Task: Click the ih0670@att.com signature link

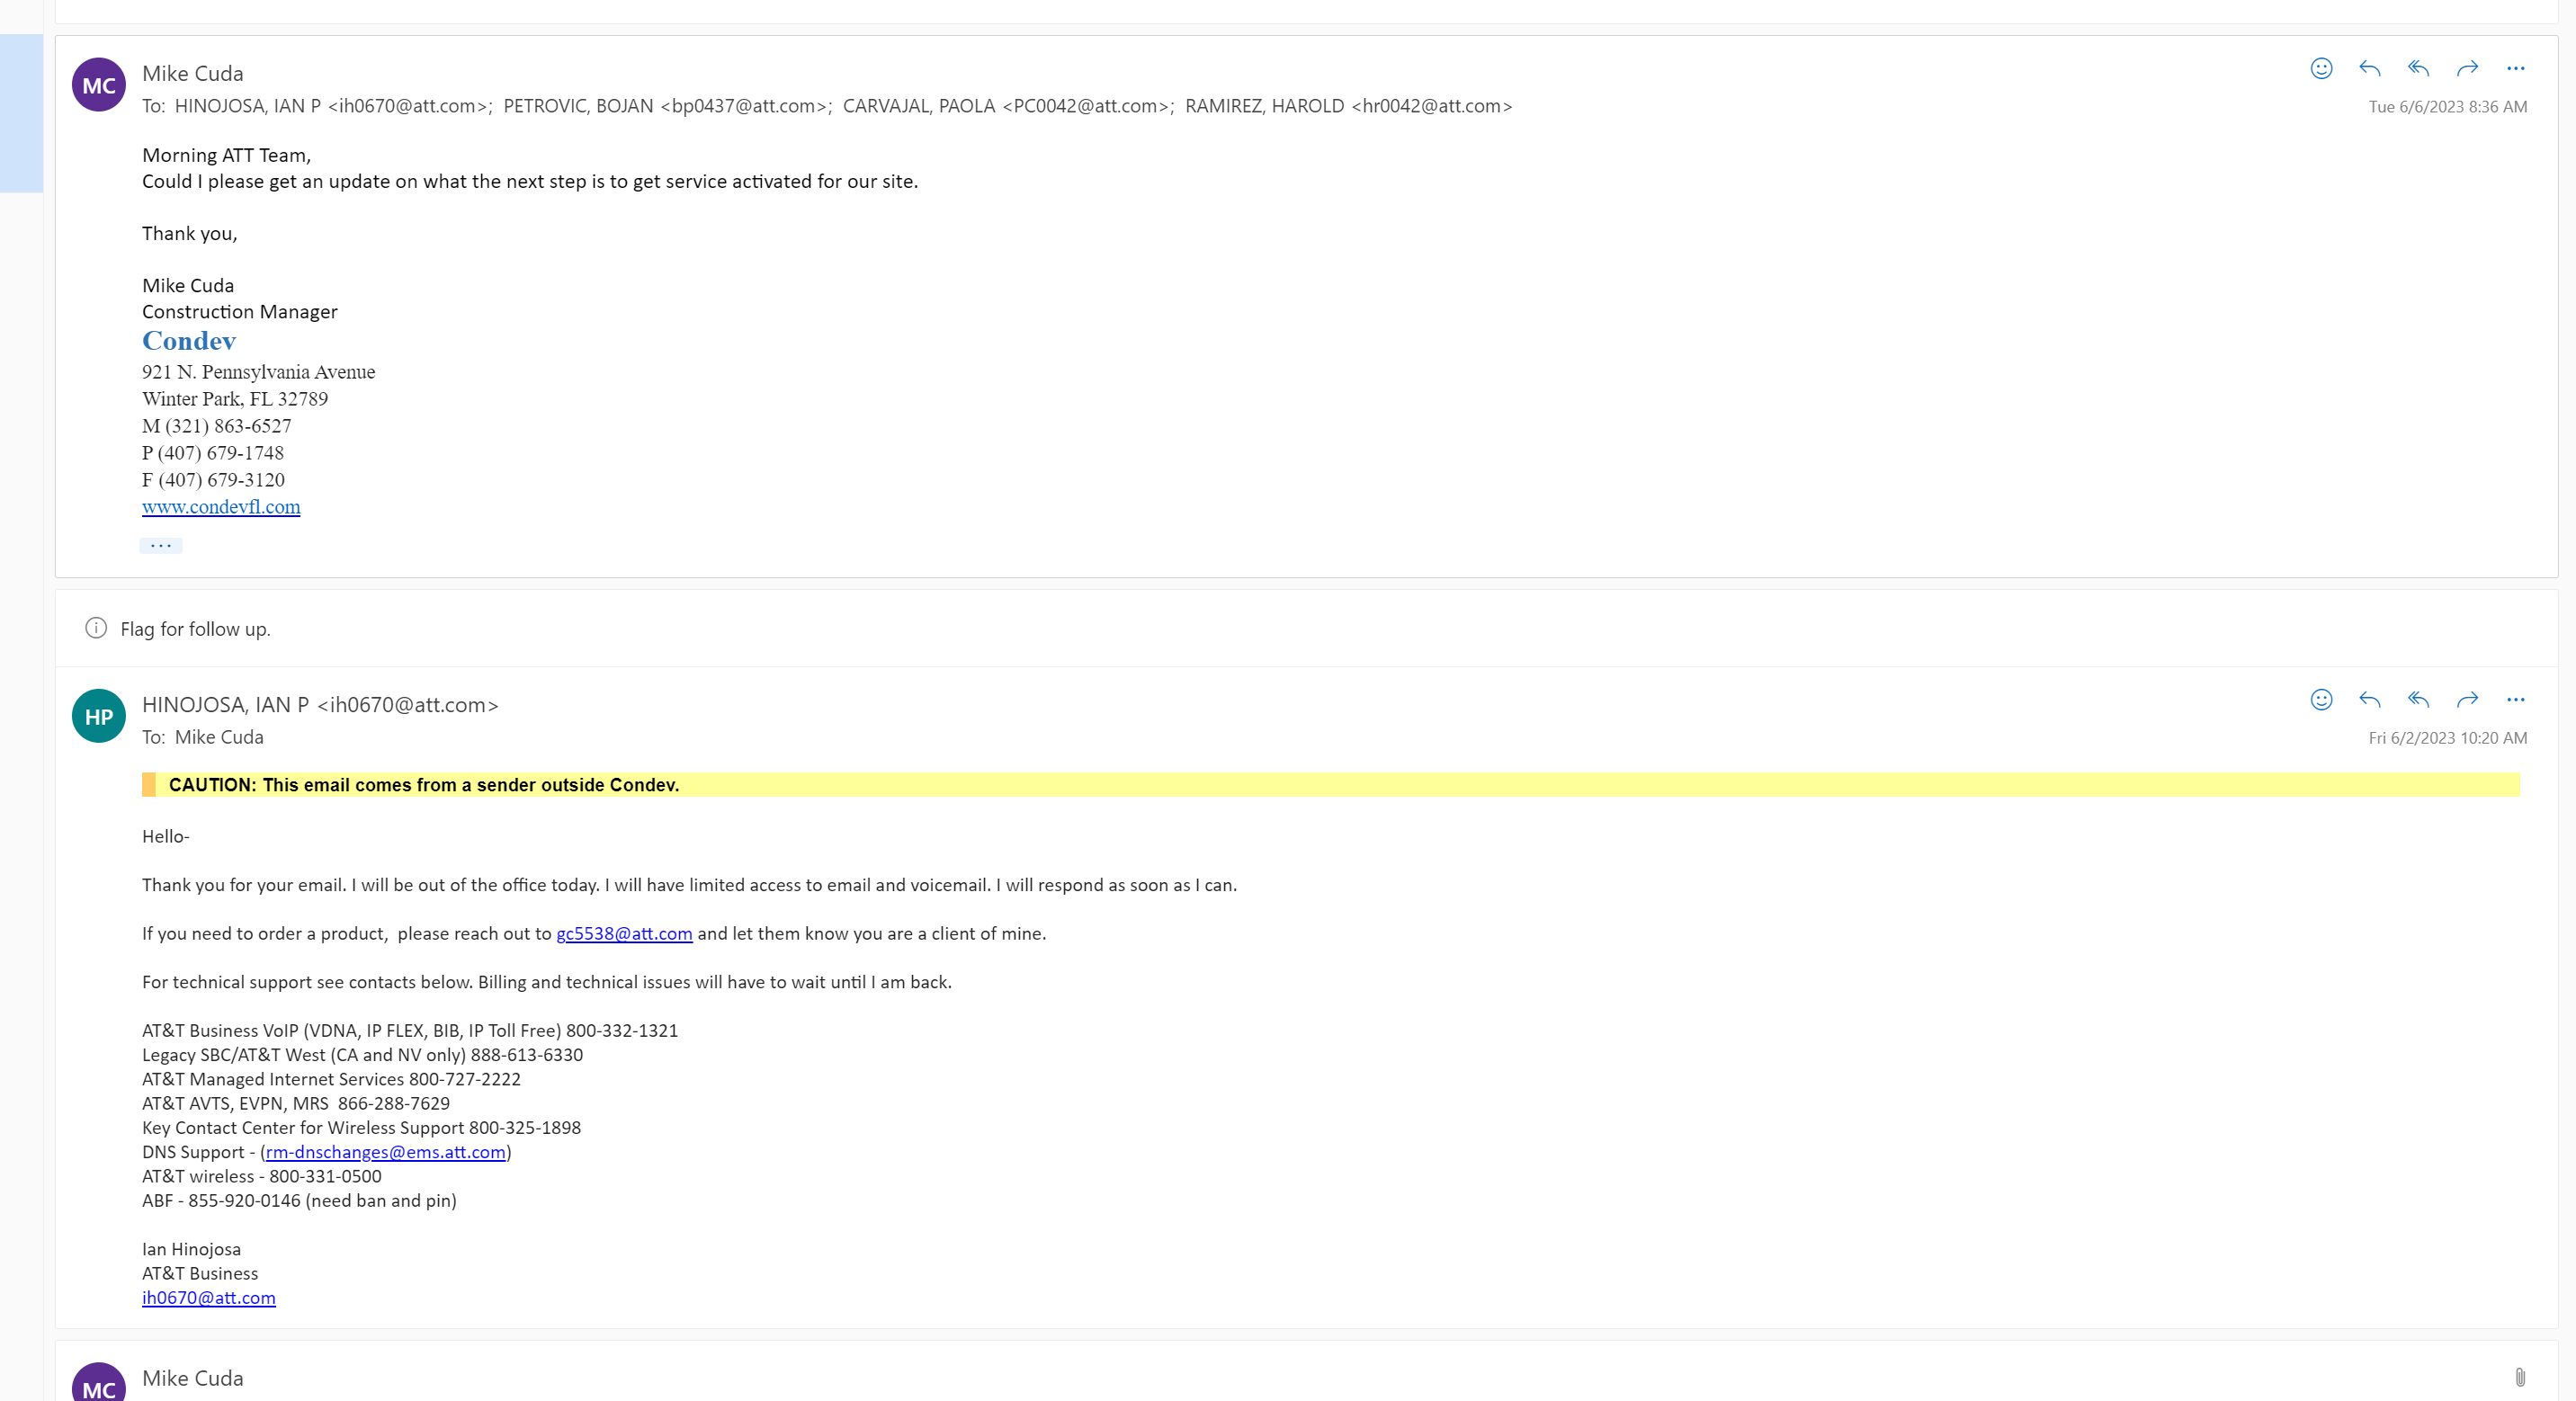Action: coord(208,1298)
